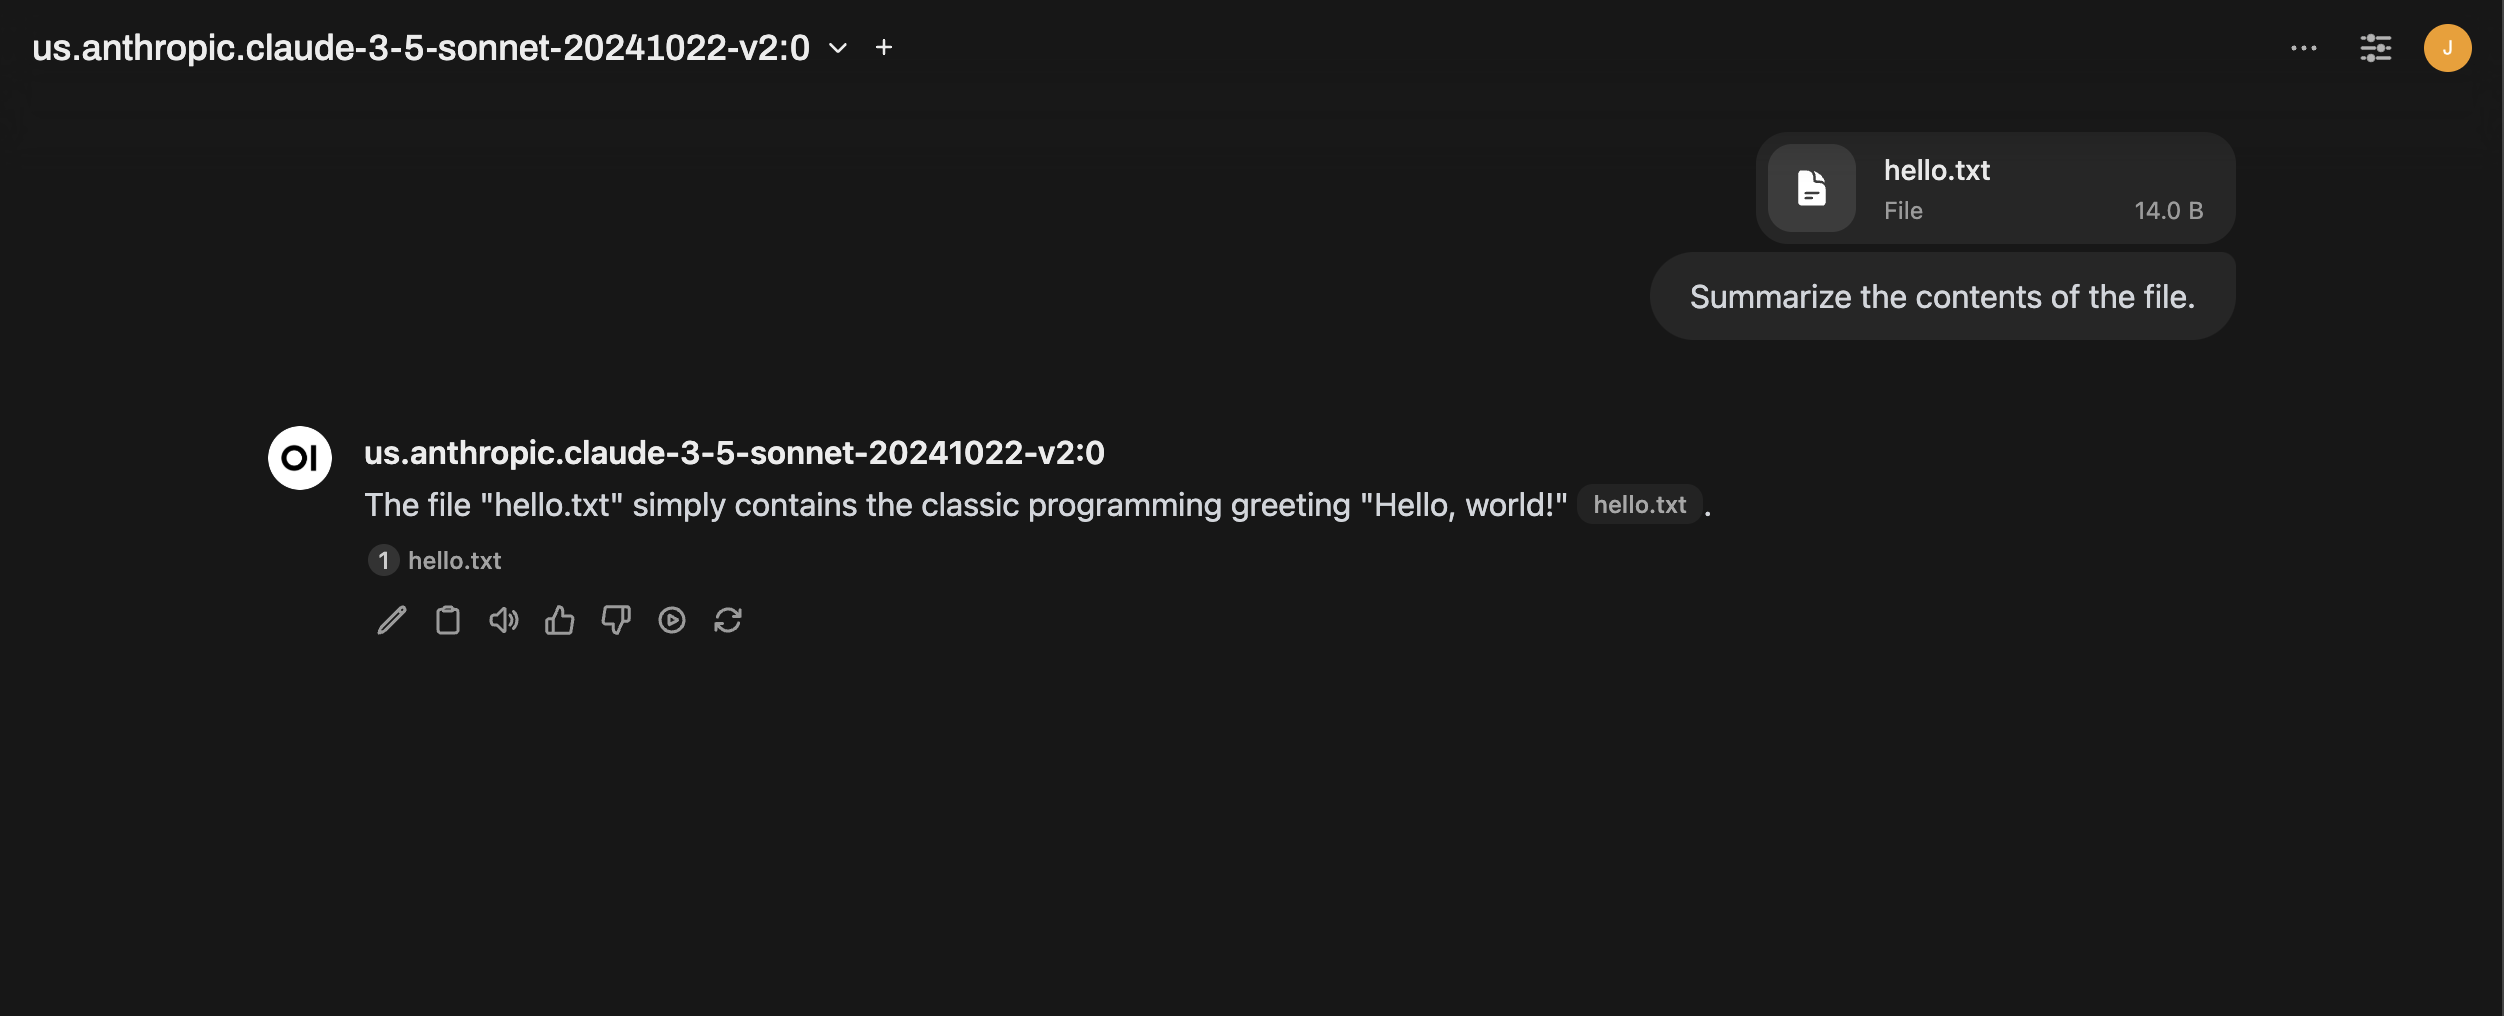Viewport: 2504px width, 1016px height.
Task: Open the chat options menu
Action: (x=2304, y=47)
